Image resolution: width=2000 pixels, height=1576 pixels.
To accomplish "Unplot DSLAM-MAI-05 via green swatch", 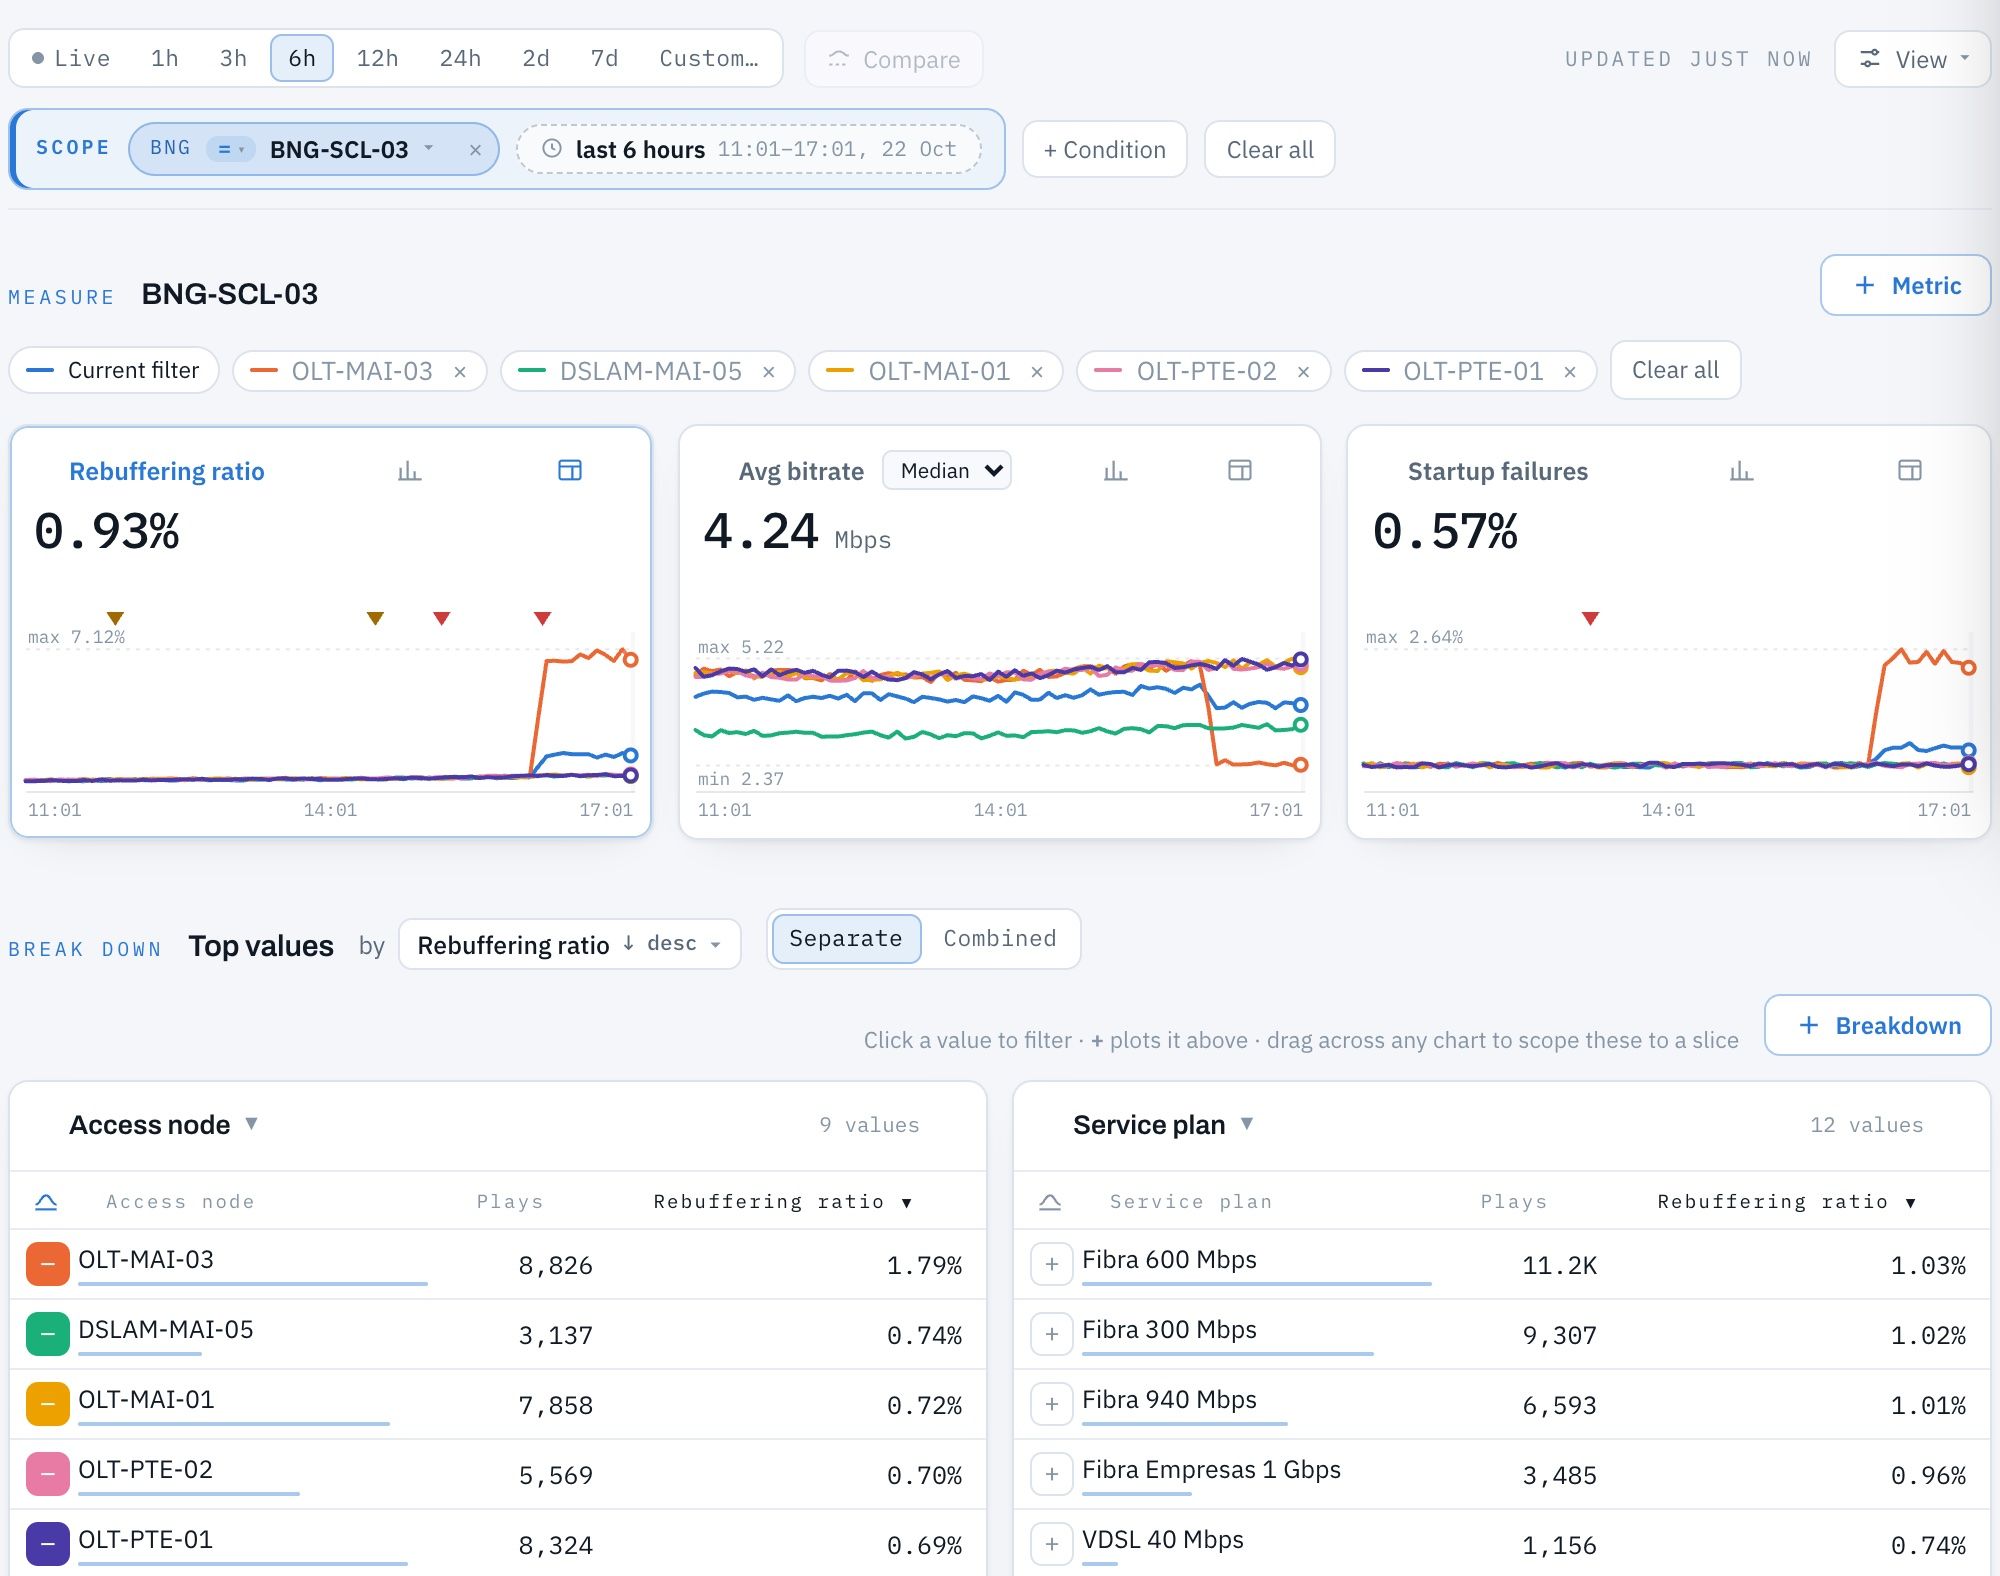I will click(48, 1335).
